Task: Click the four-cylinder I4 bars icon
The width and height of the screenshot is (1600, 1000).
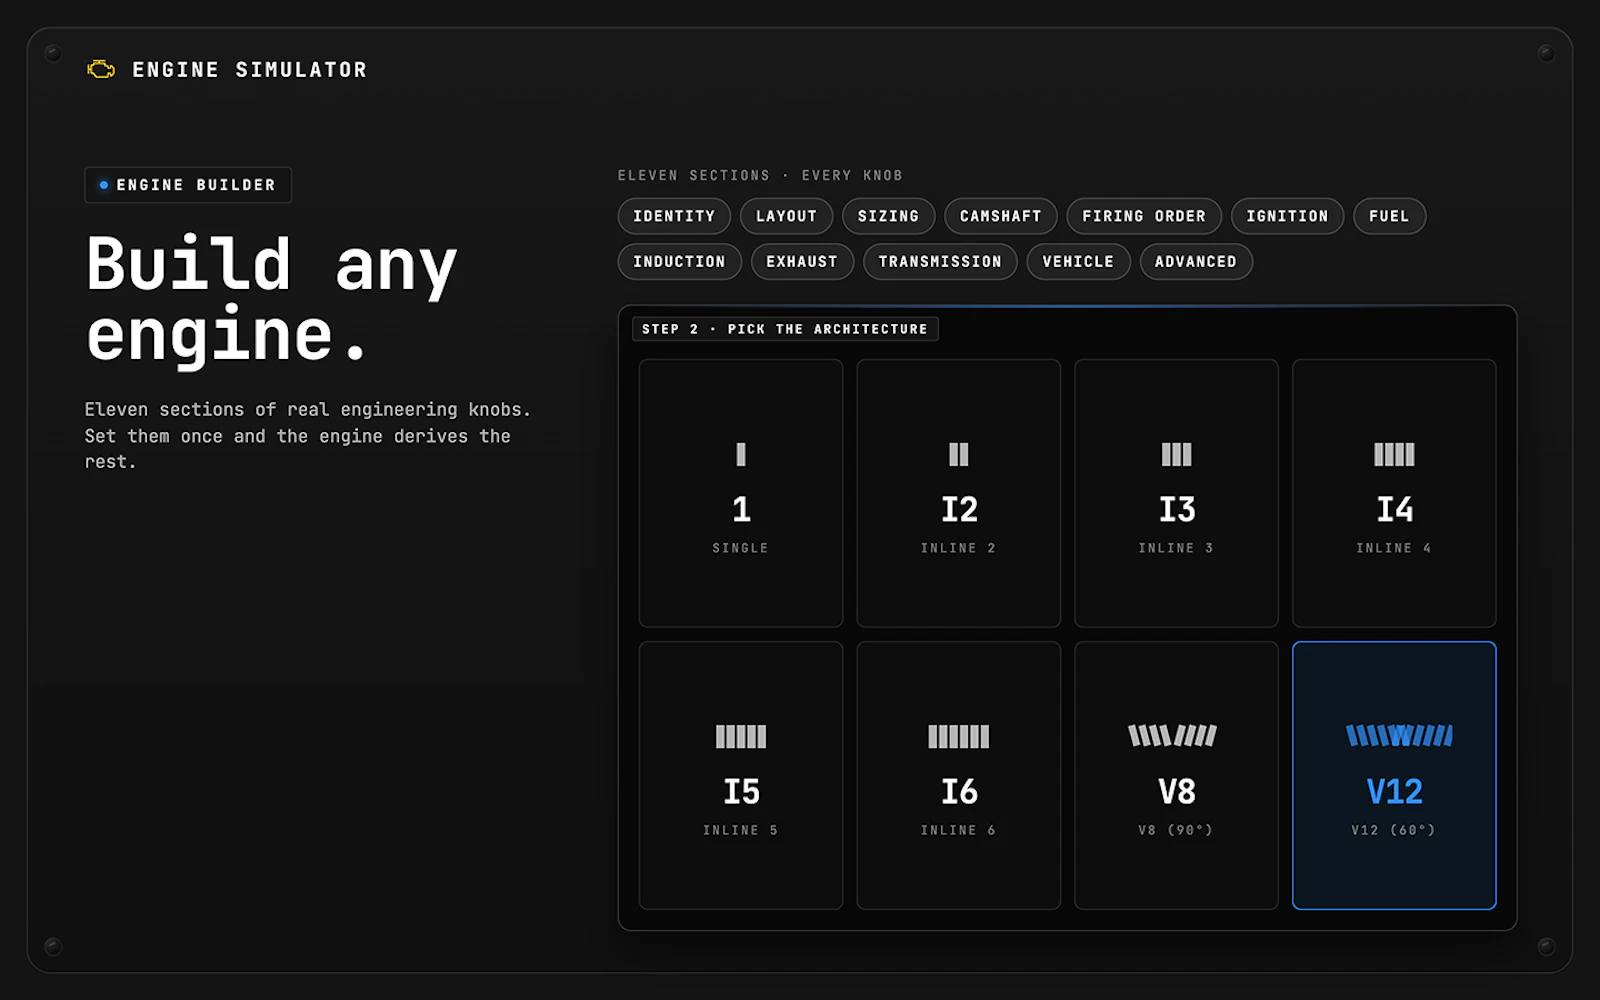Action: pos(1394,455)
